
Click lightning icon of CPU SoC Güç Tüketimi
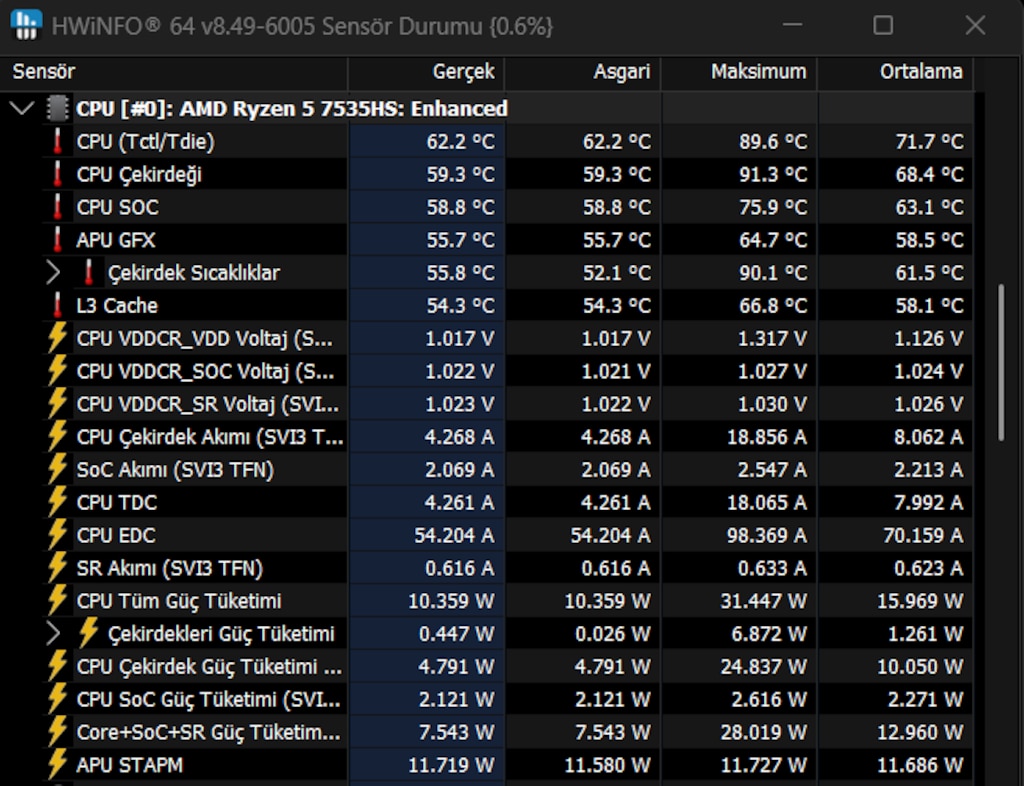pos(57,698)
